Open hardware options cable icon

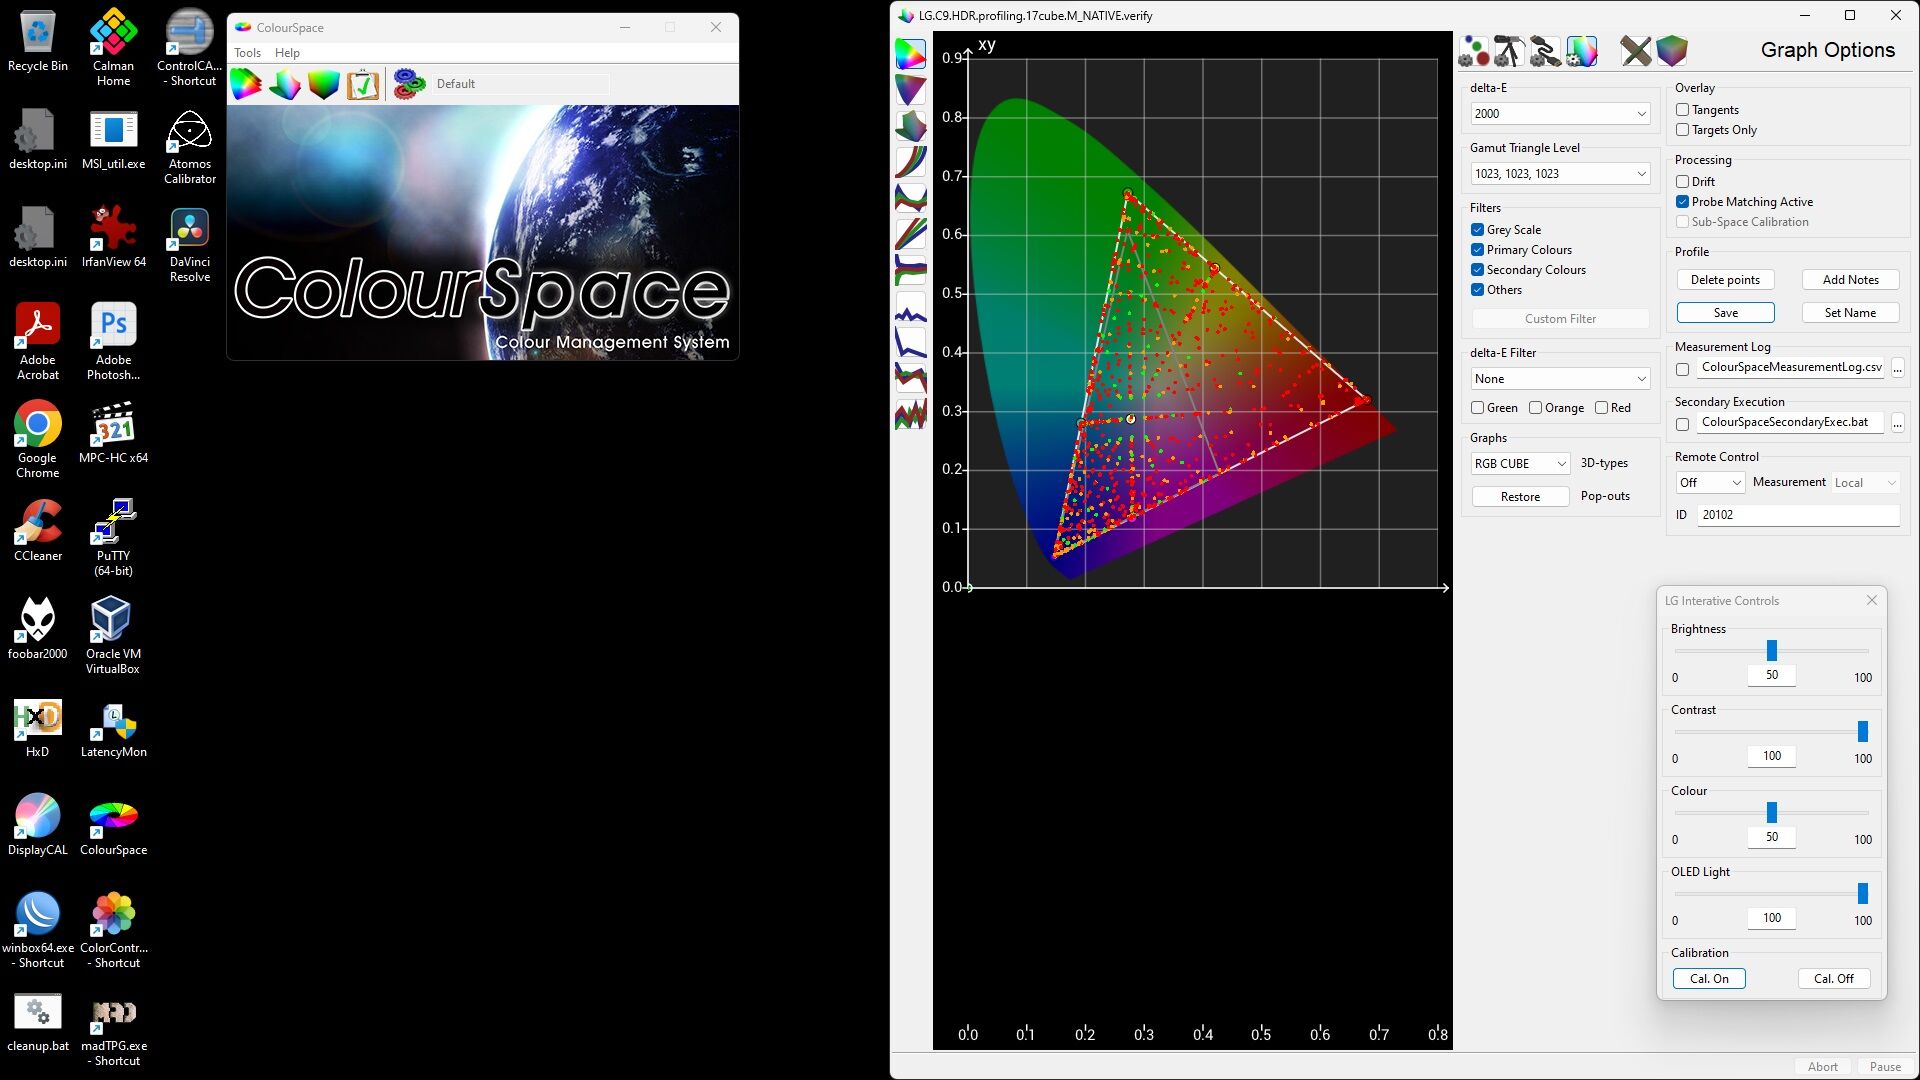[x=1546, y=51]
